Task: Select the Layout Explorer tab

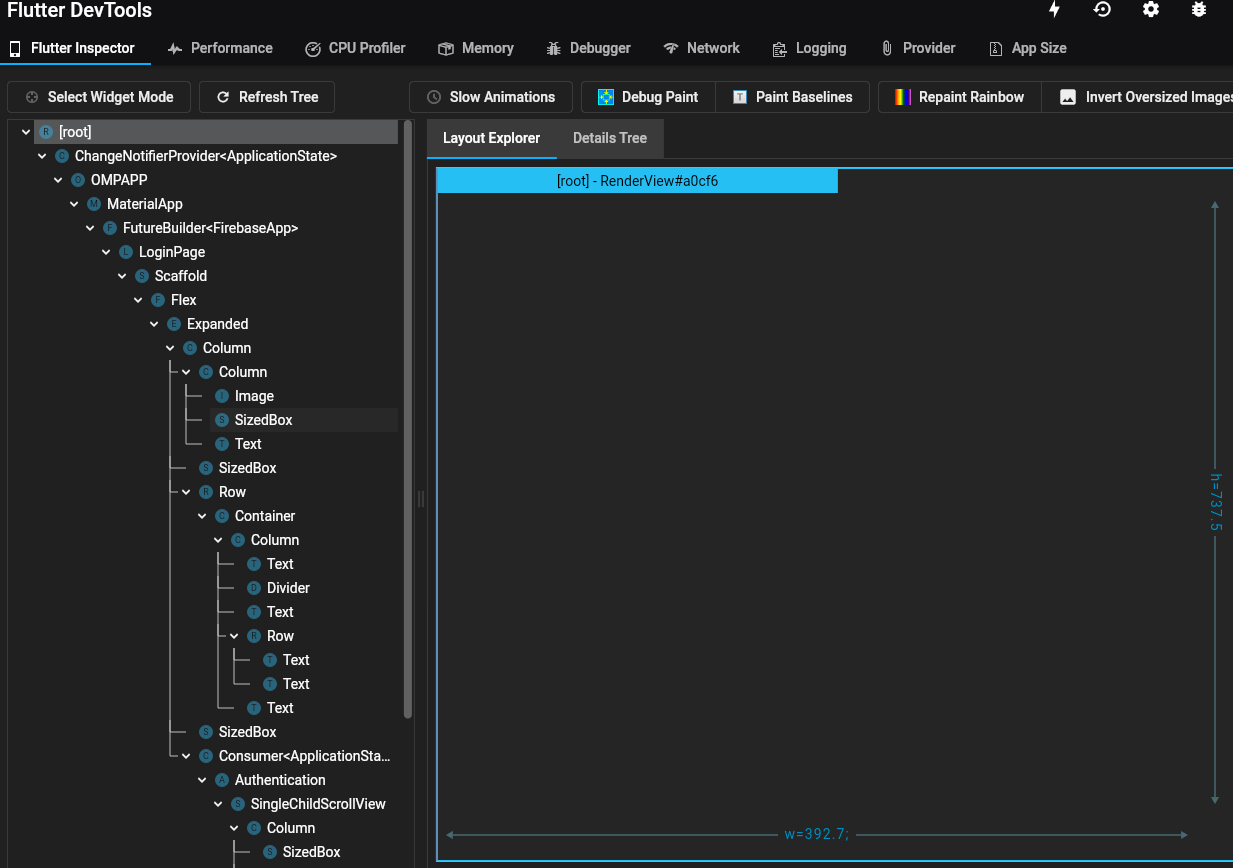Action: click(492, 138)
